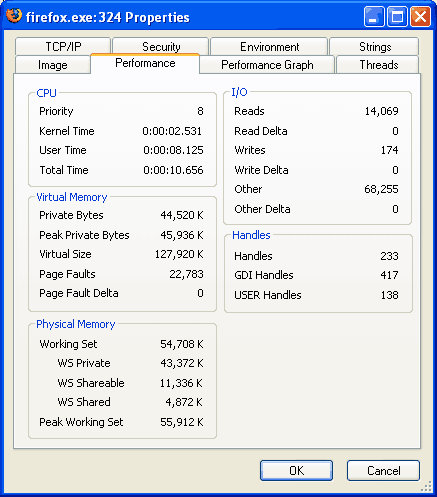Click the Cancel button
437x497 pixels.
click(383, 470)
